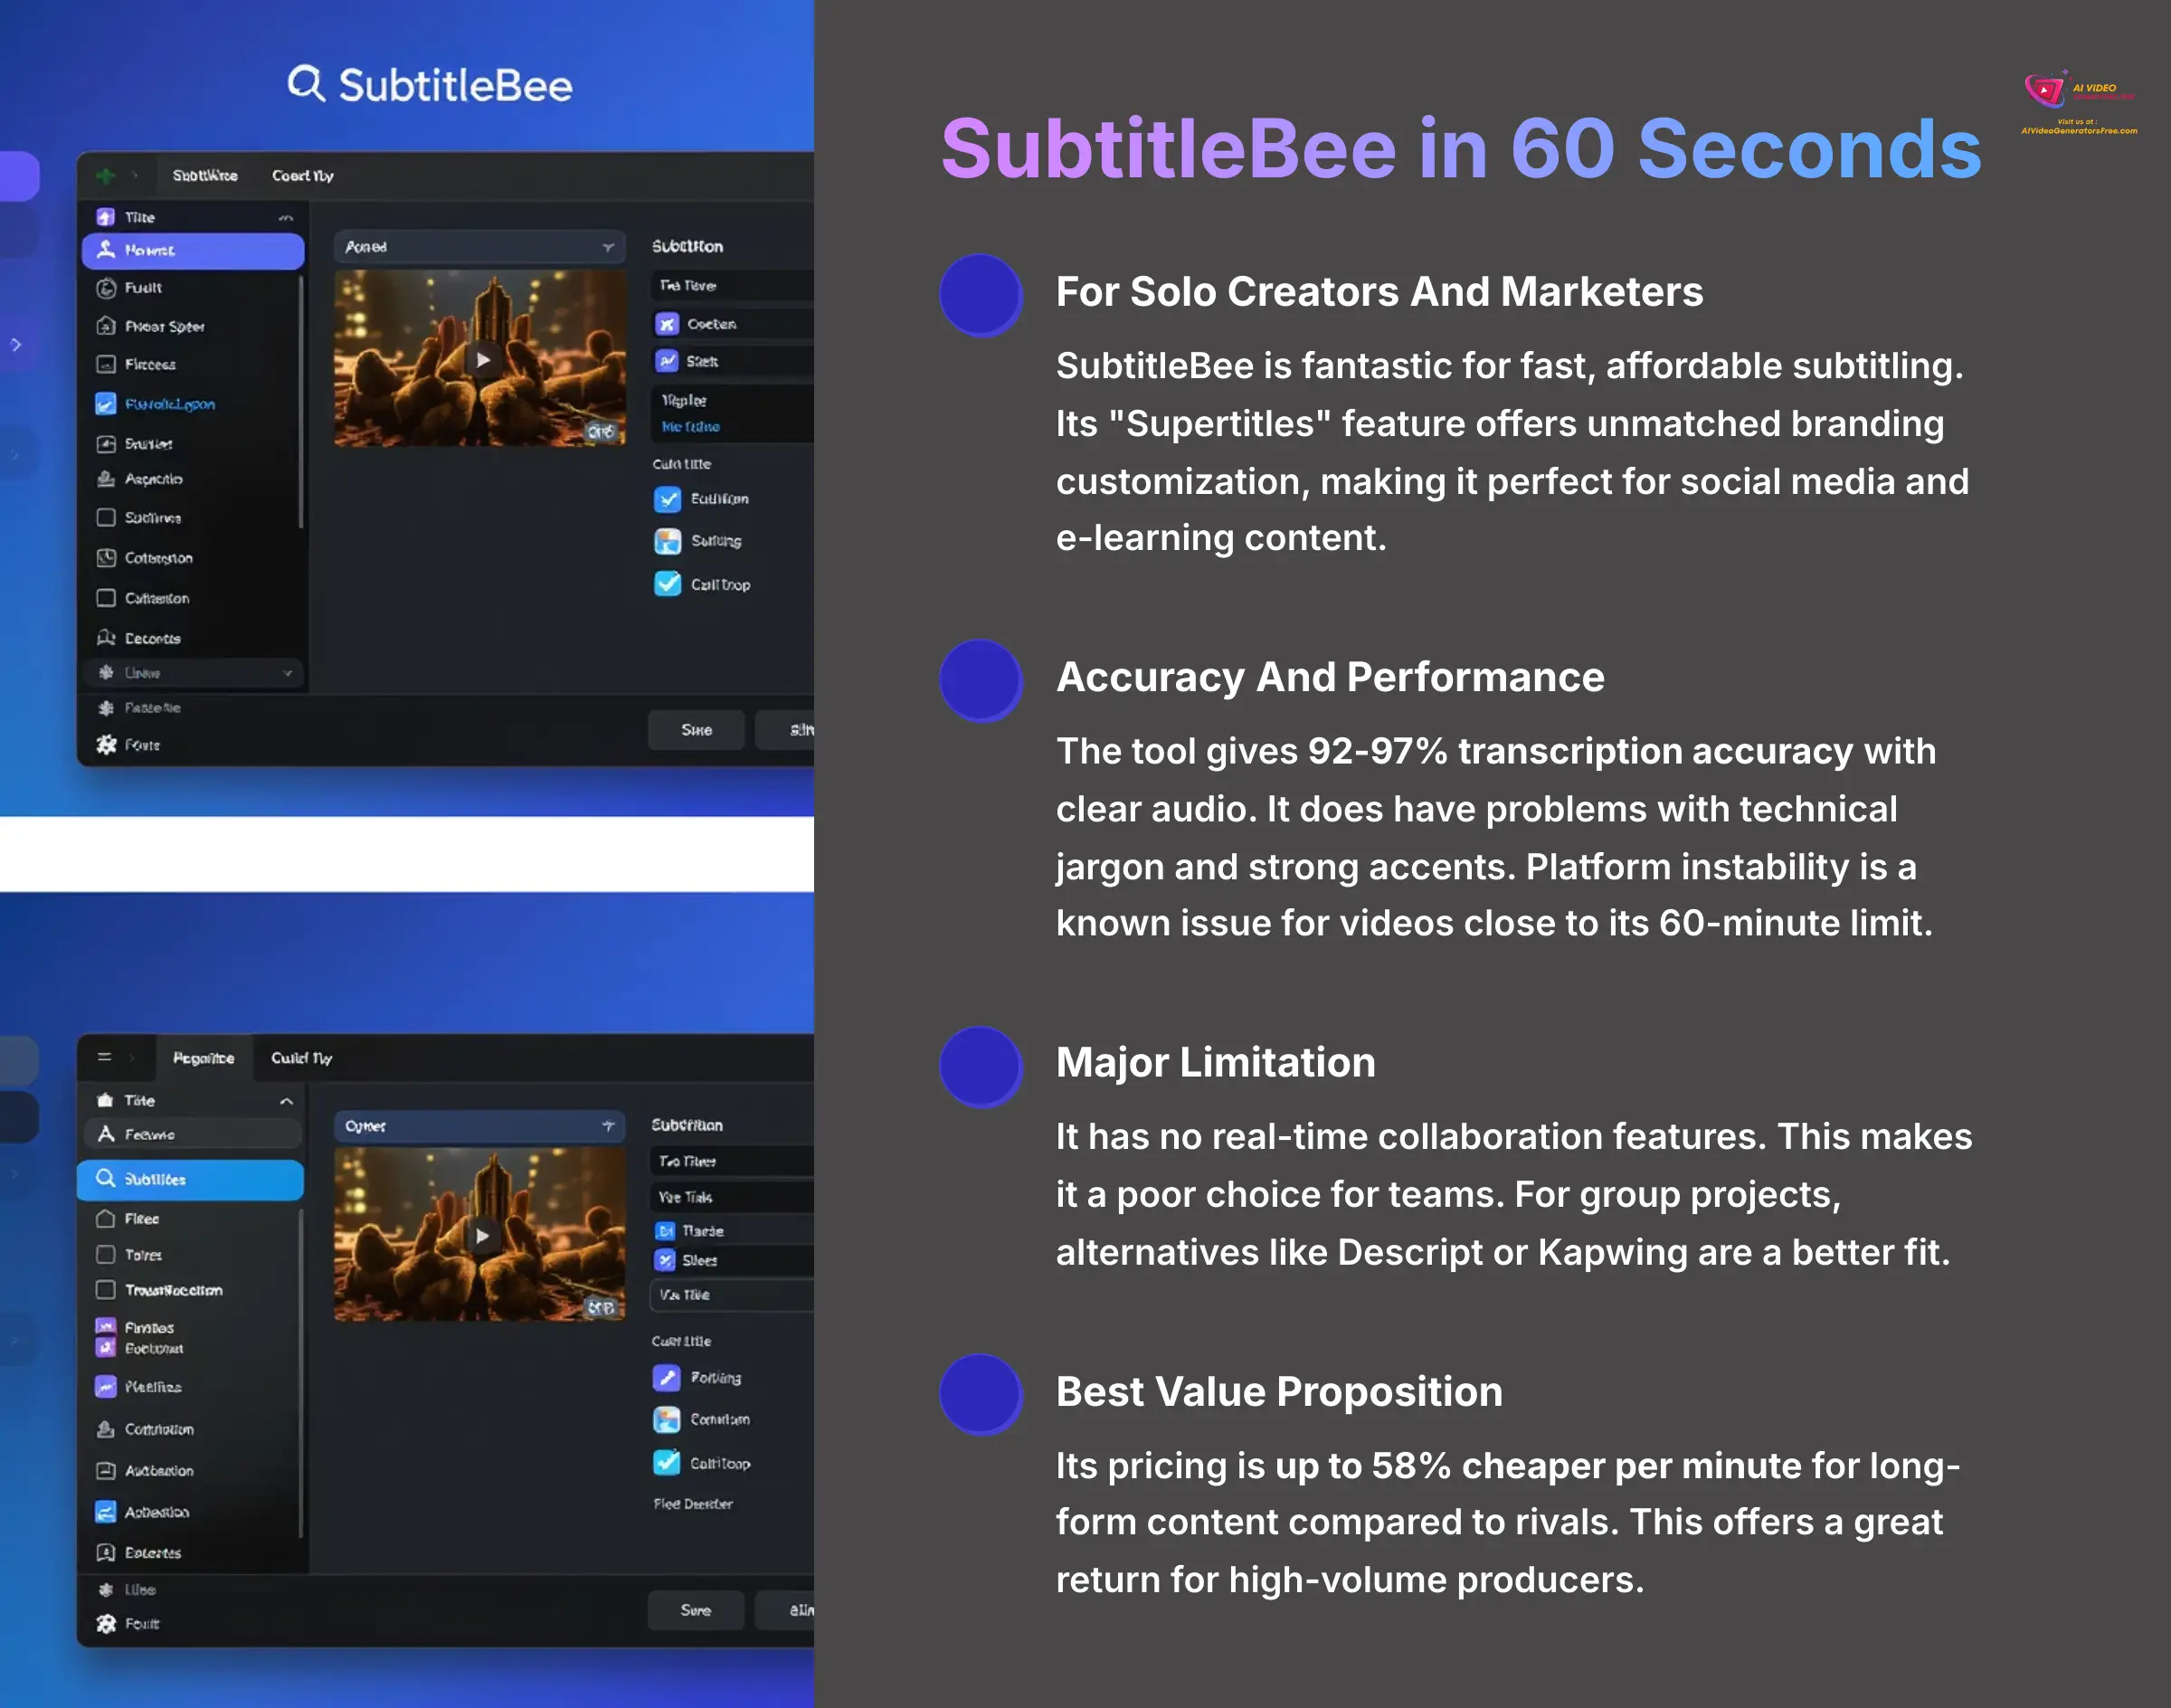This screenshot has width=2171, height=1708.
Task: Click the blue Aobeation icon
Action: pyautogui.click(x=105, y=1512)
